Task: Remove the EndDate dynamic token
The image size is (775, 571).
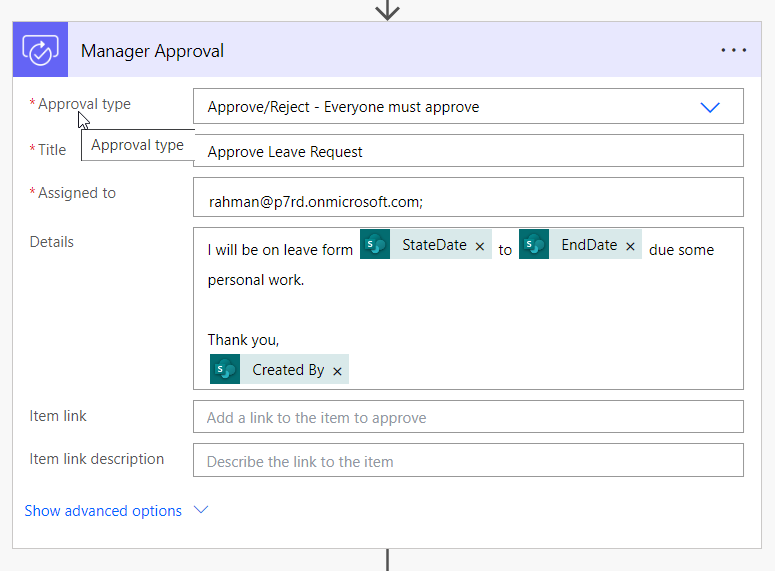Action: click(x=630, y=246)
